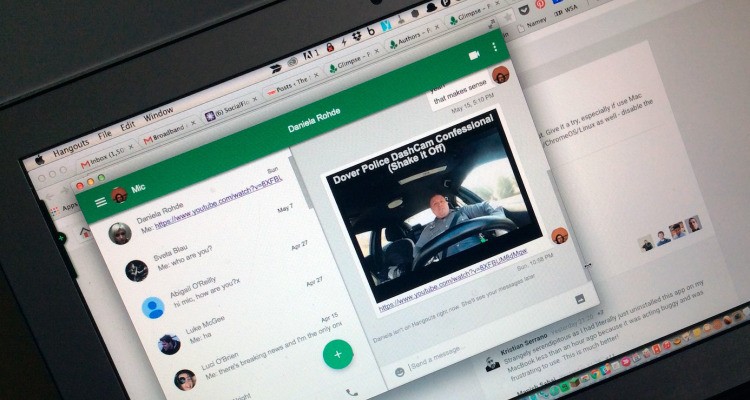Open the emoji picker in message box
This screenshot has width=750, height=400.
click(400, 371)
